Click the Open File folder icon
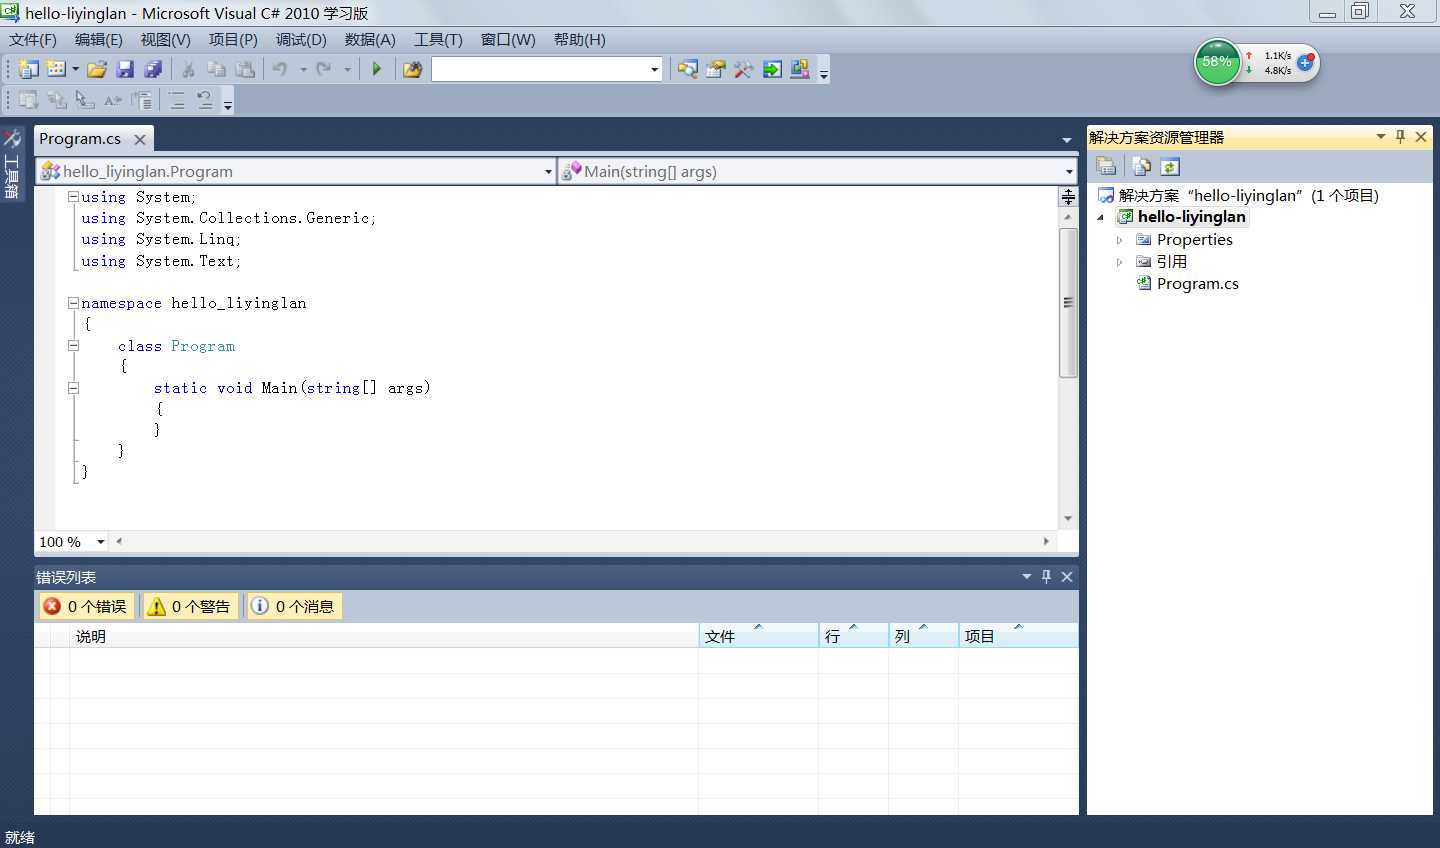The height and width of the screenshot is (848, 1440). [x=97, y=69]
